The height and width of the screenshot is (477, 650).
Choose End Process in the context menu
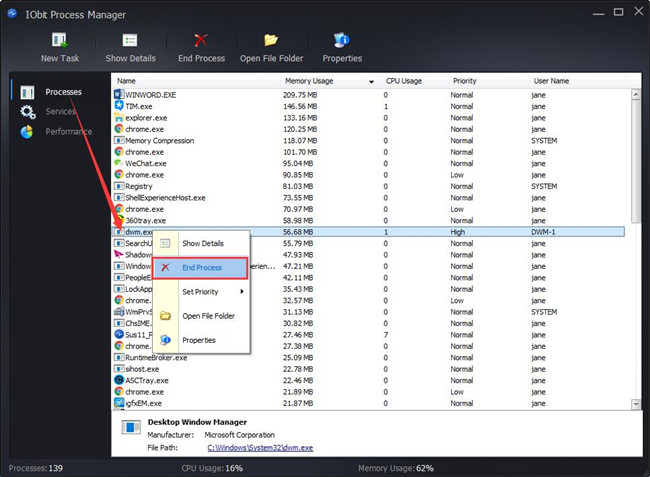tap(201, 268)
